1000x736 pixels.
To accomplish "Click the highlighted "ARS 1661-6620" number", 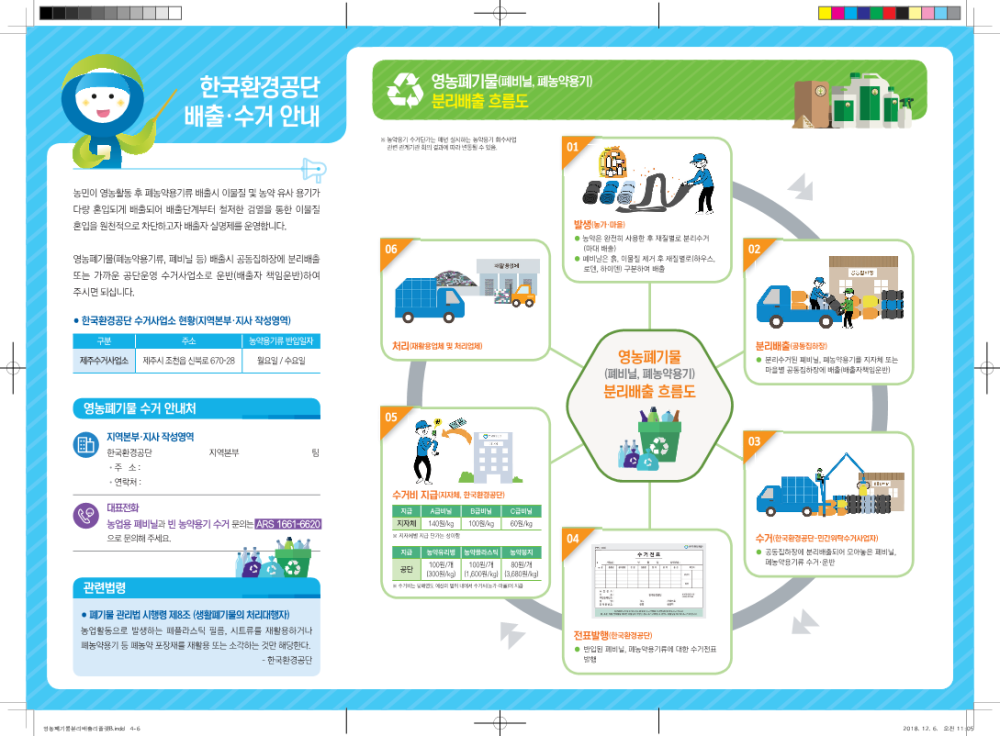I will pos(288,524).
